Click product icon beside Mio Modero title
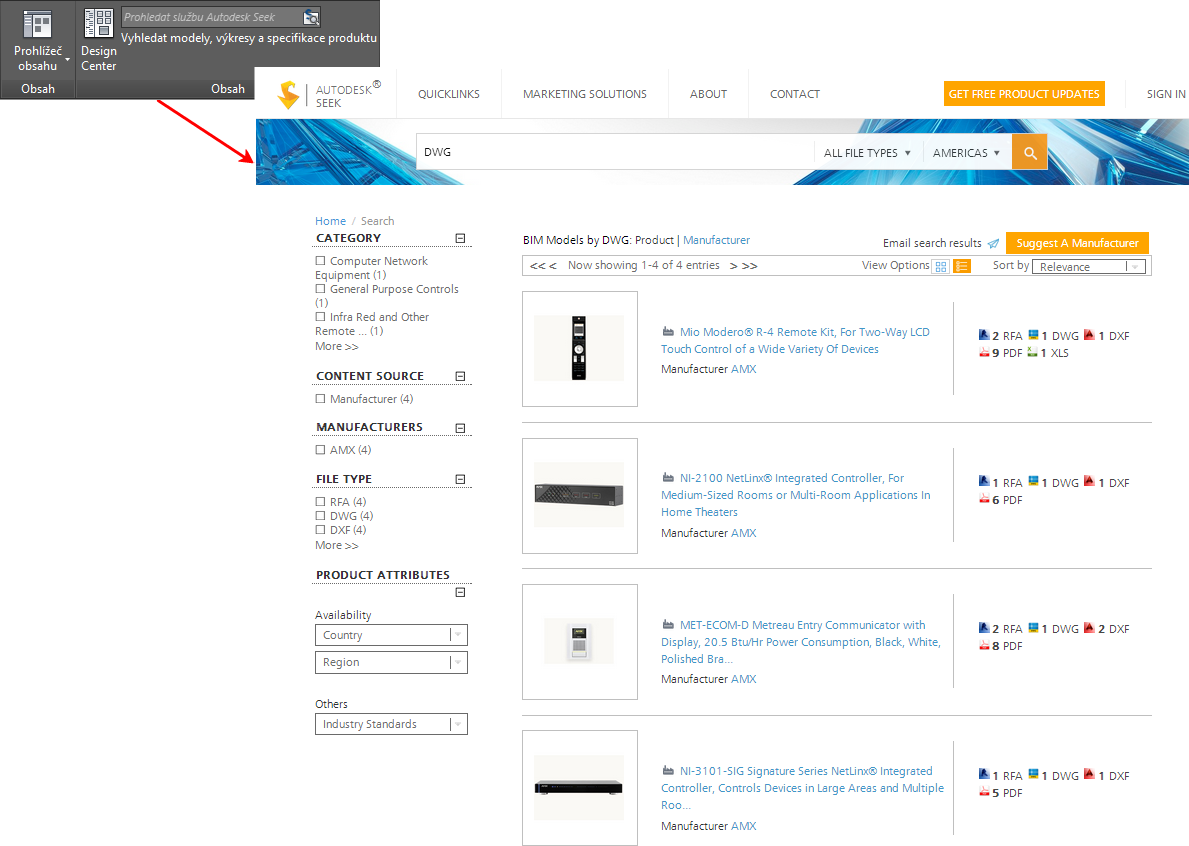The image size is (1189, 846). click(668, 331)
